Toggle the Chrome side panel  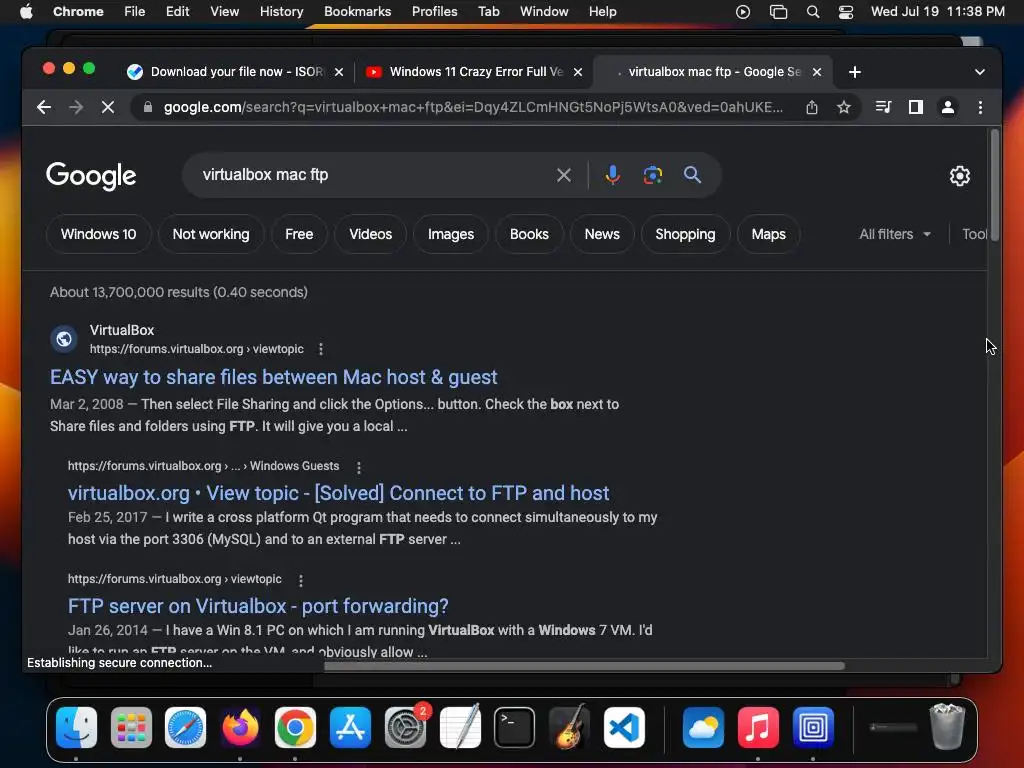click(x=916, y=107)
